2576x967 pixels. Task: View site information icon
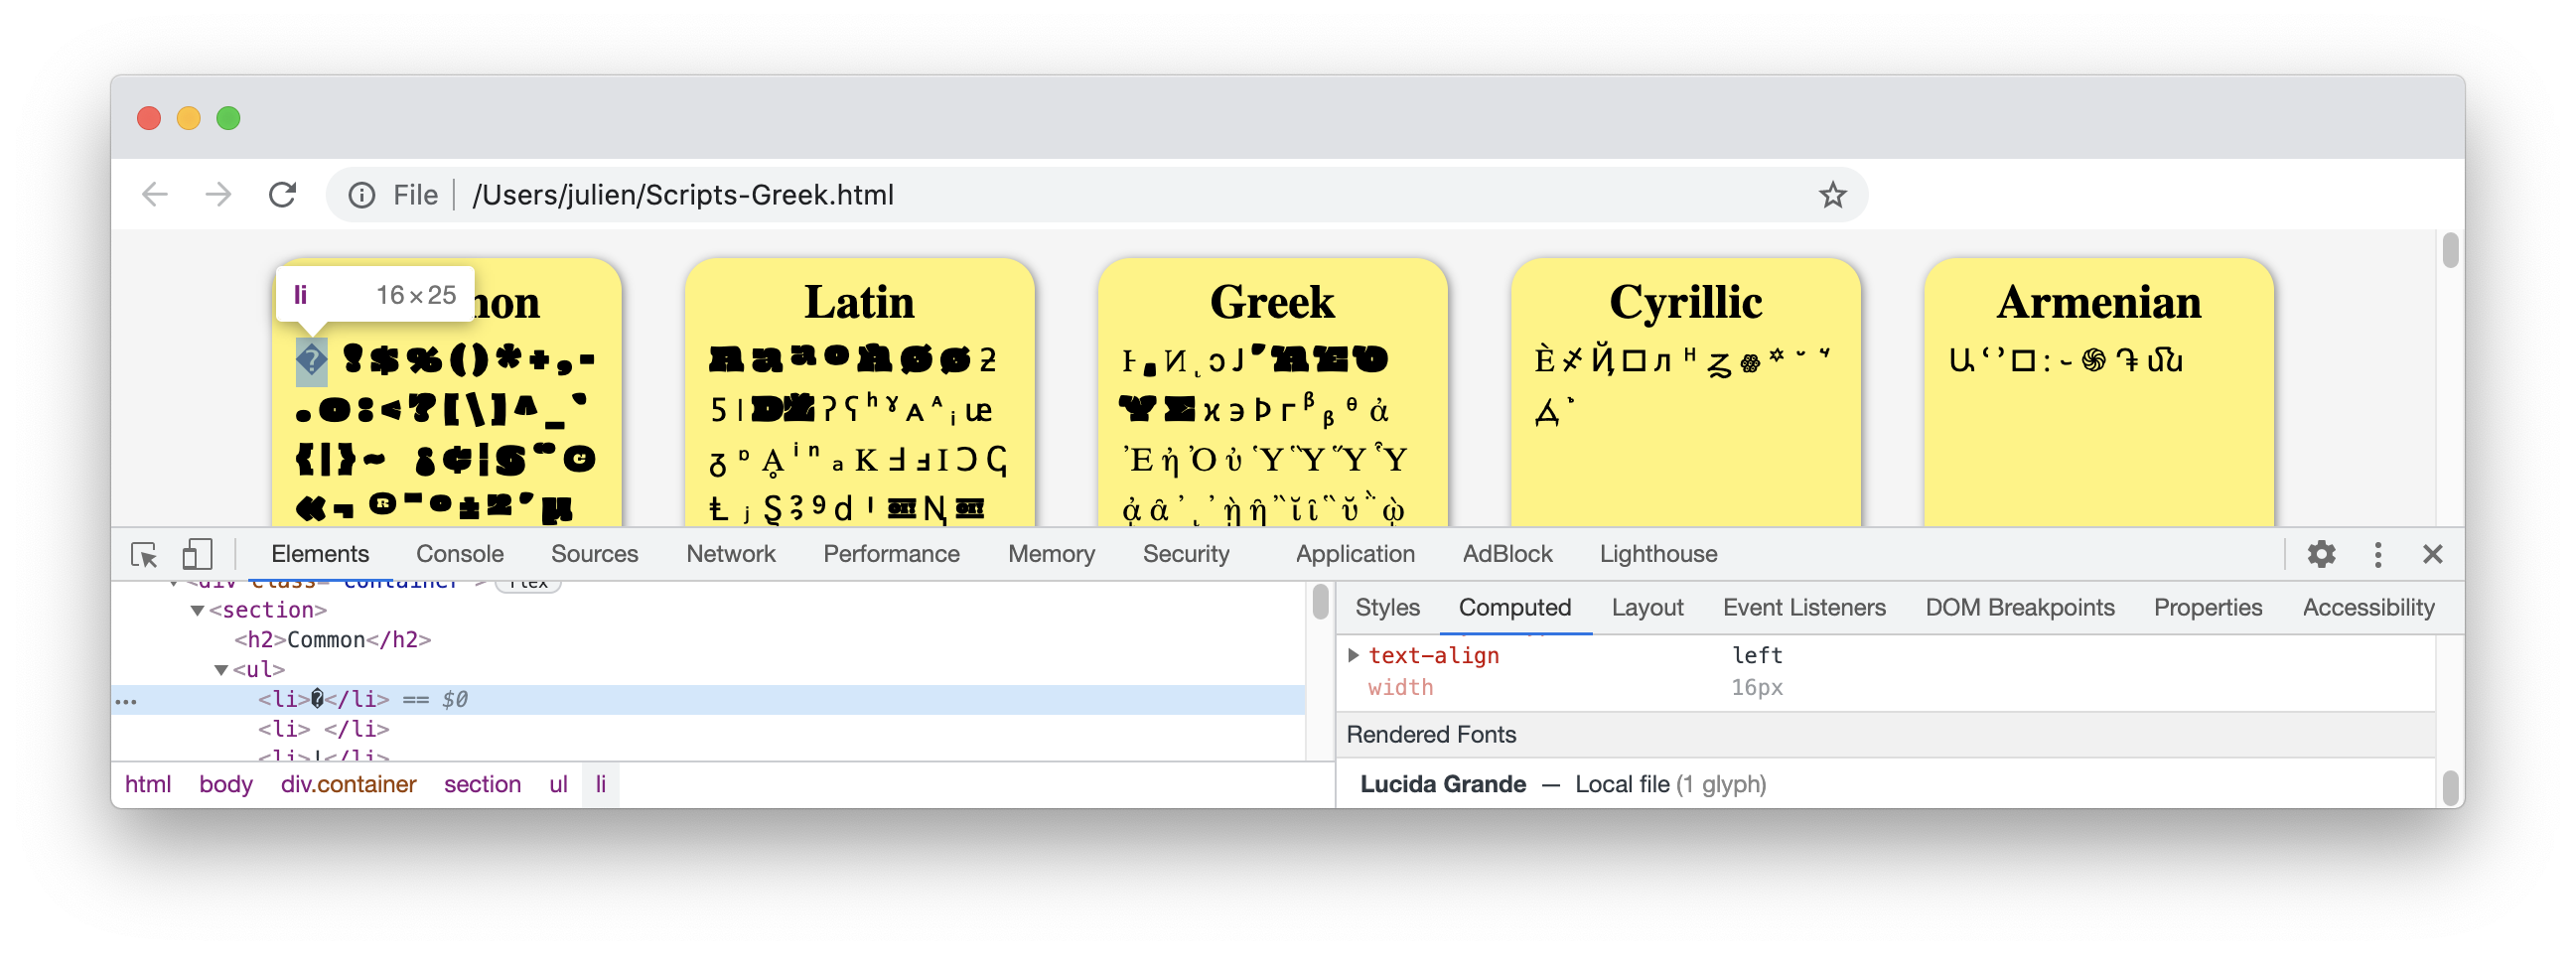click(x=362, y=195)
